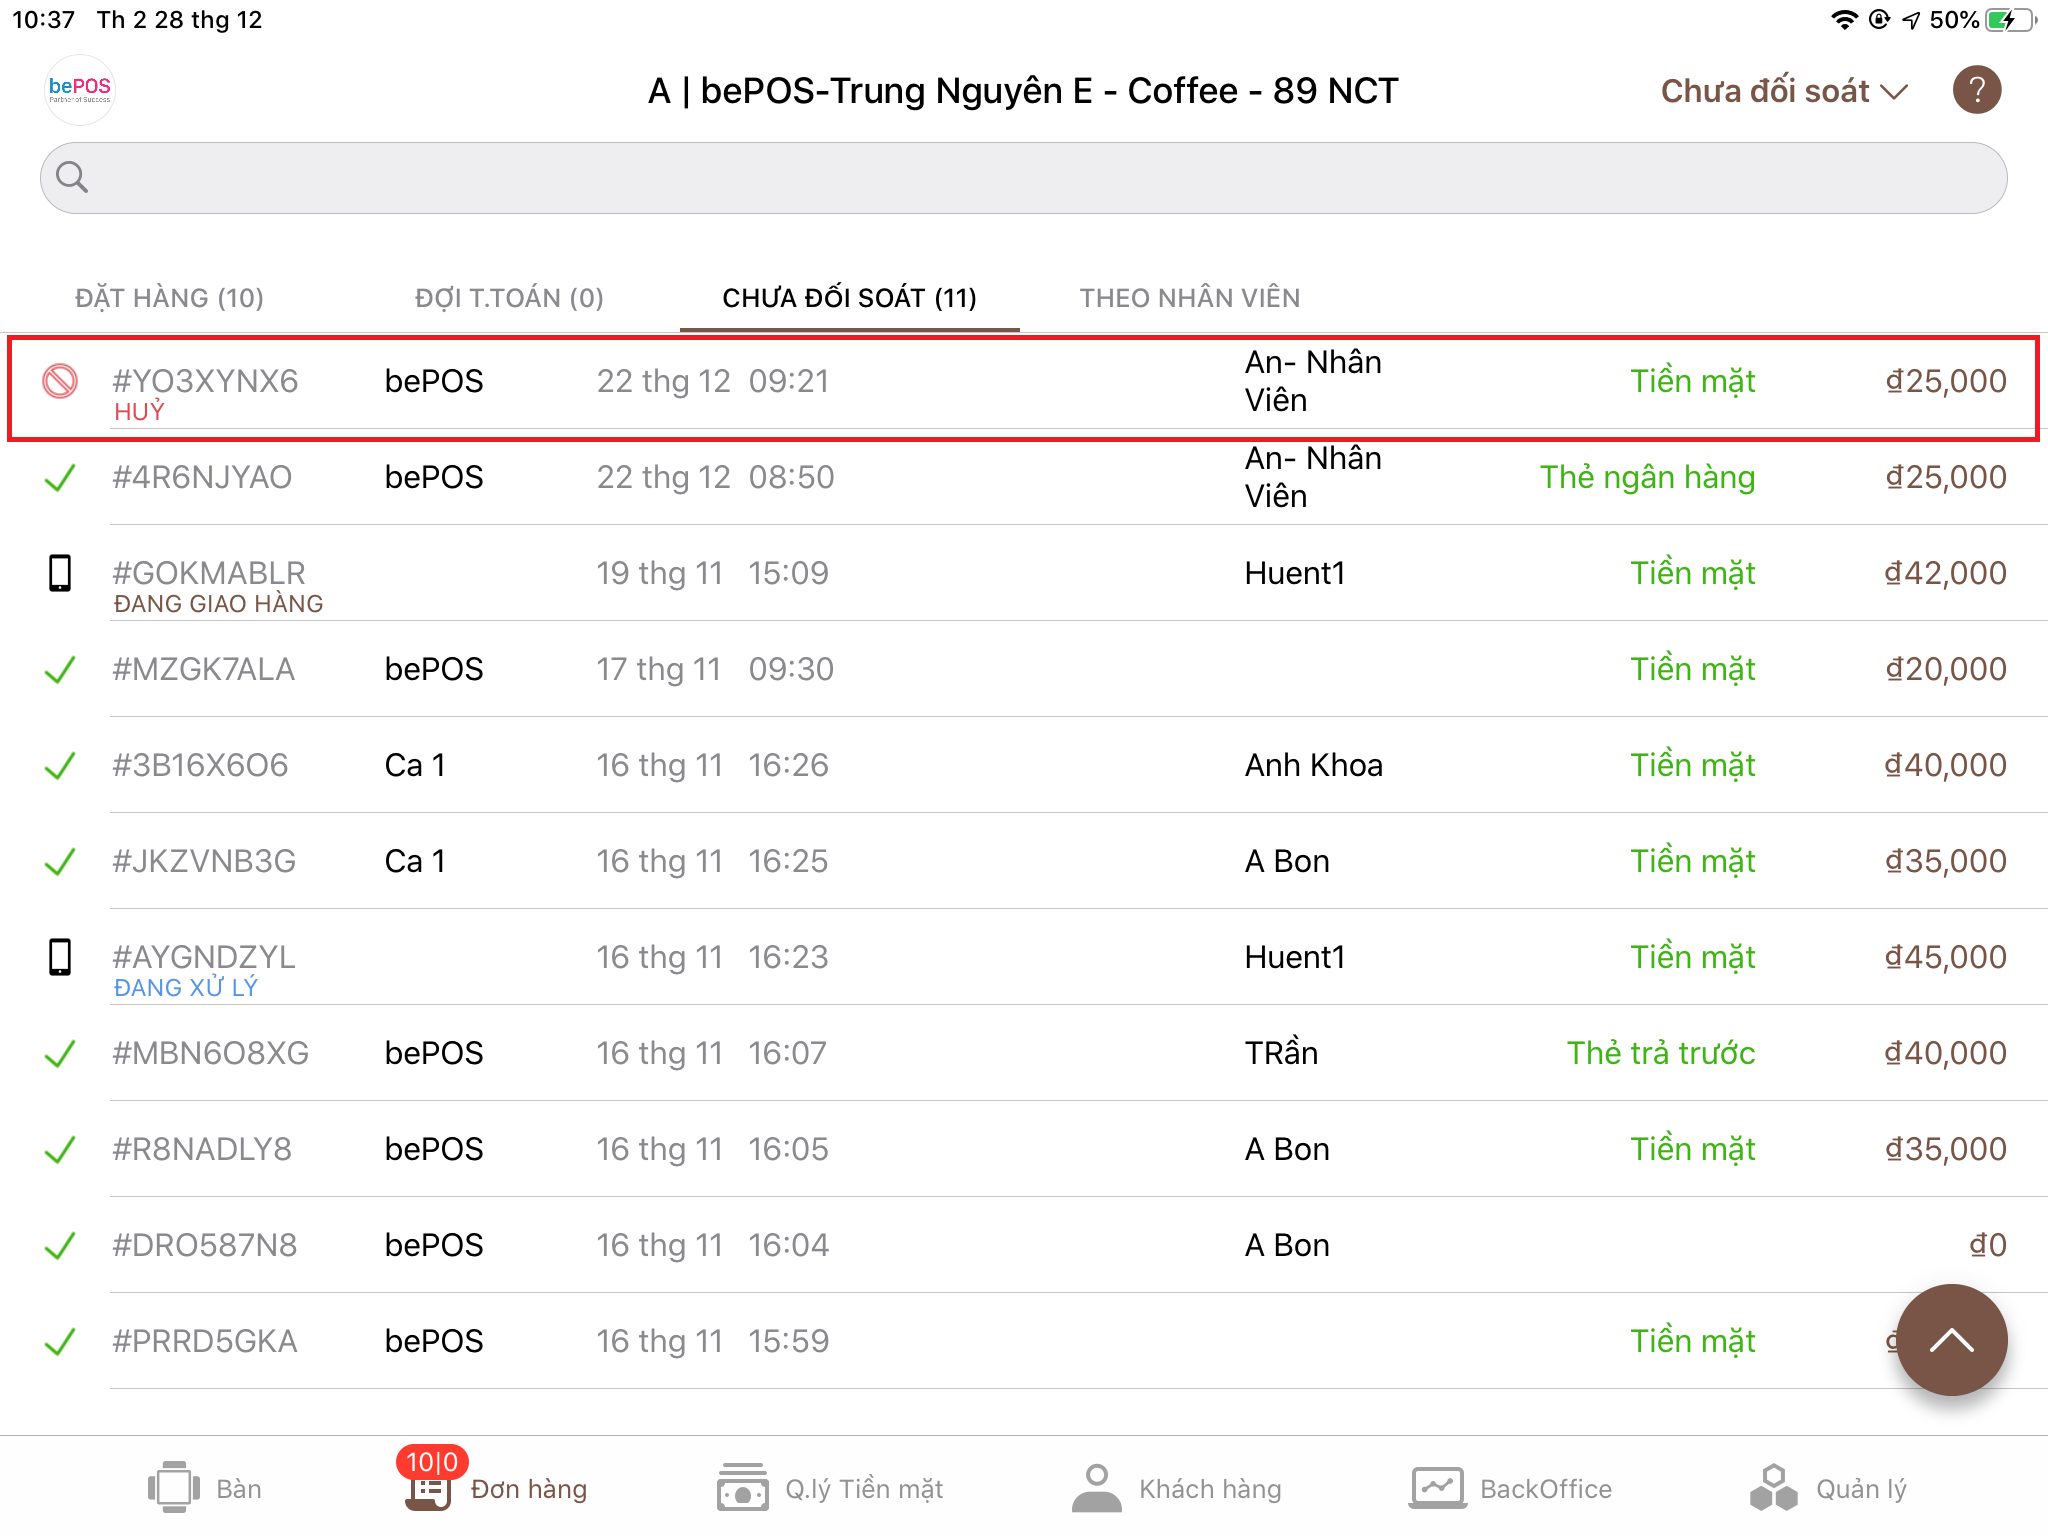Open the Đơn hàng orders icon
This screenshot has width=2048, height=1536.
429,1490
